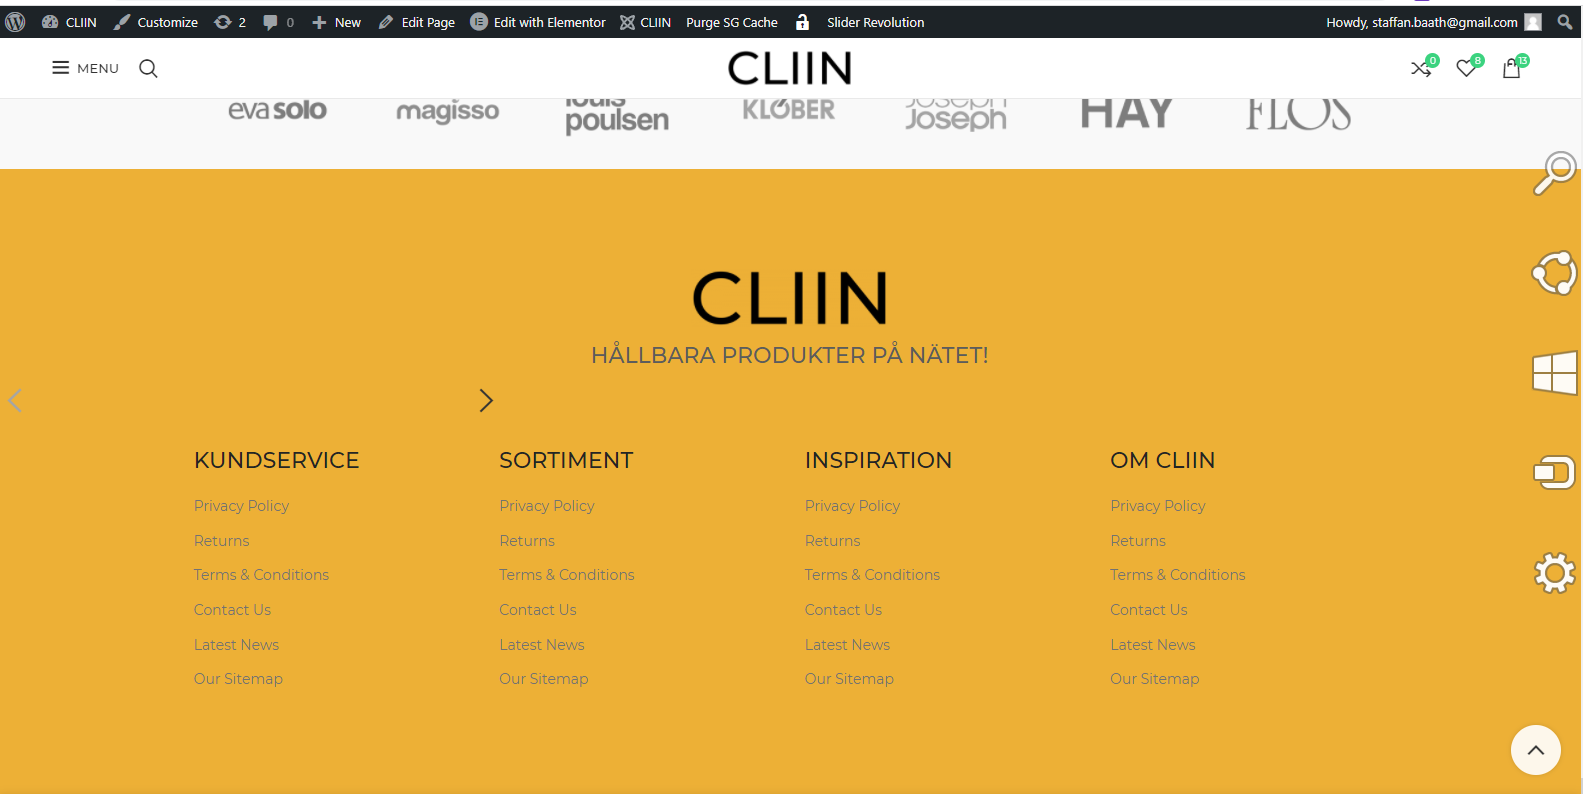1583x794 pixels.
Task: View the 2 pending updates
Action: [x=230, y=22]
